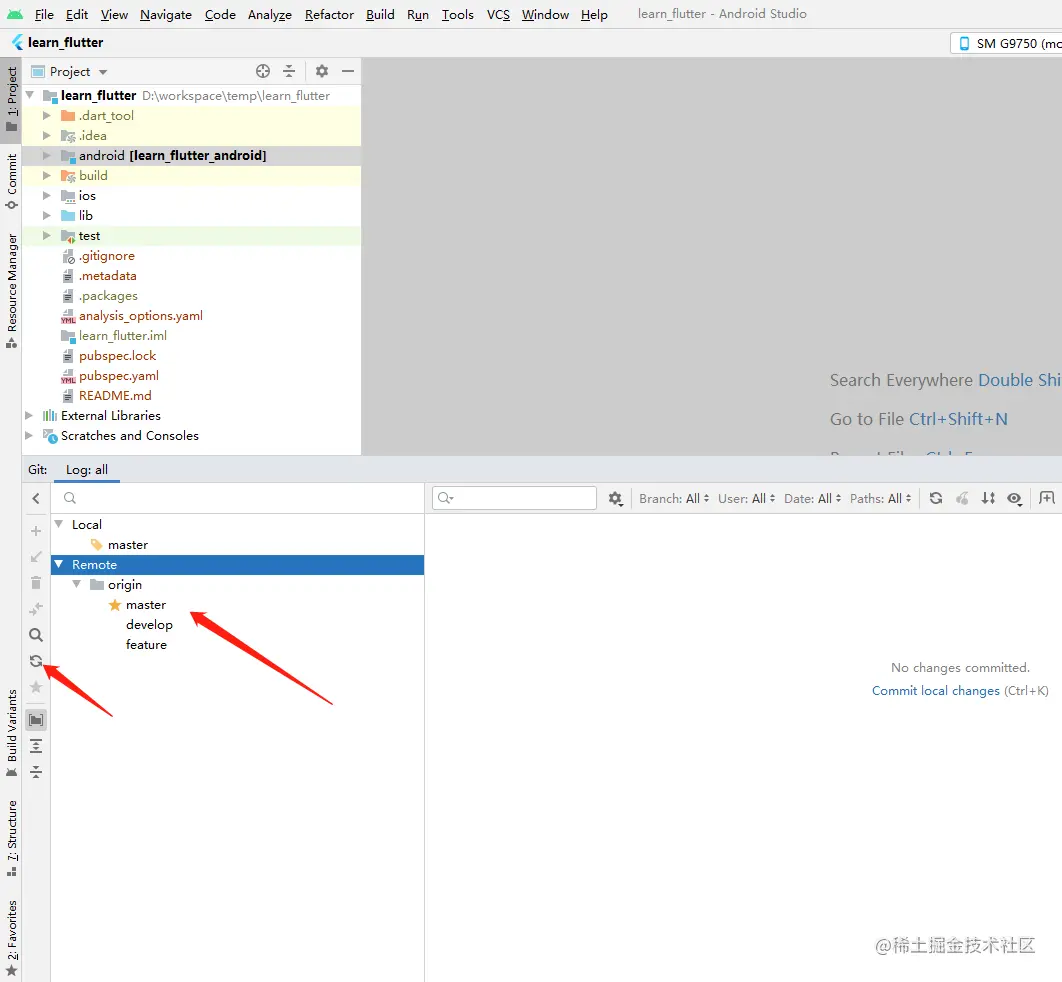Select analysis_options.yaml file
Screen dimensions: 1062x982
tap(141, 316)
